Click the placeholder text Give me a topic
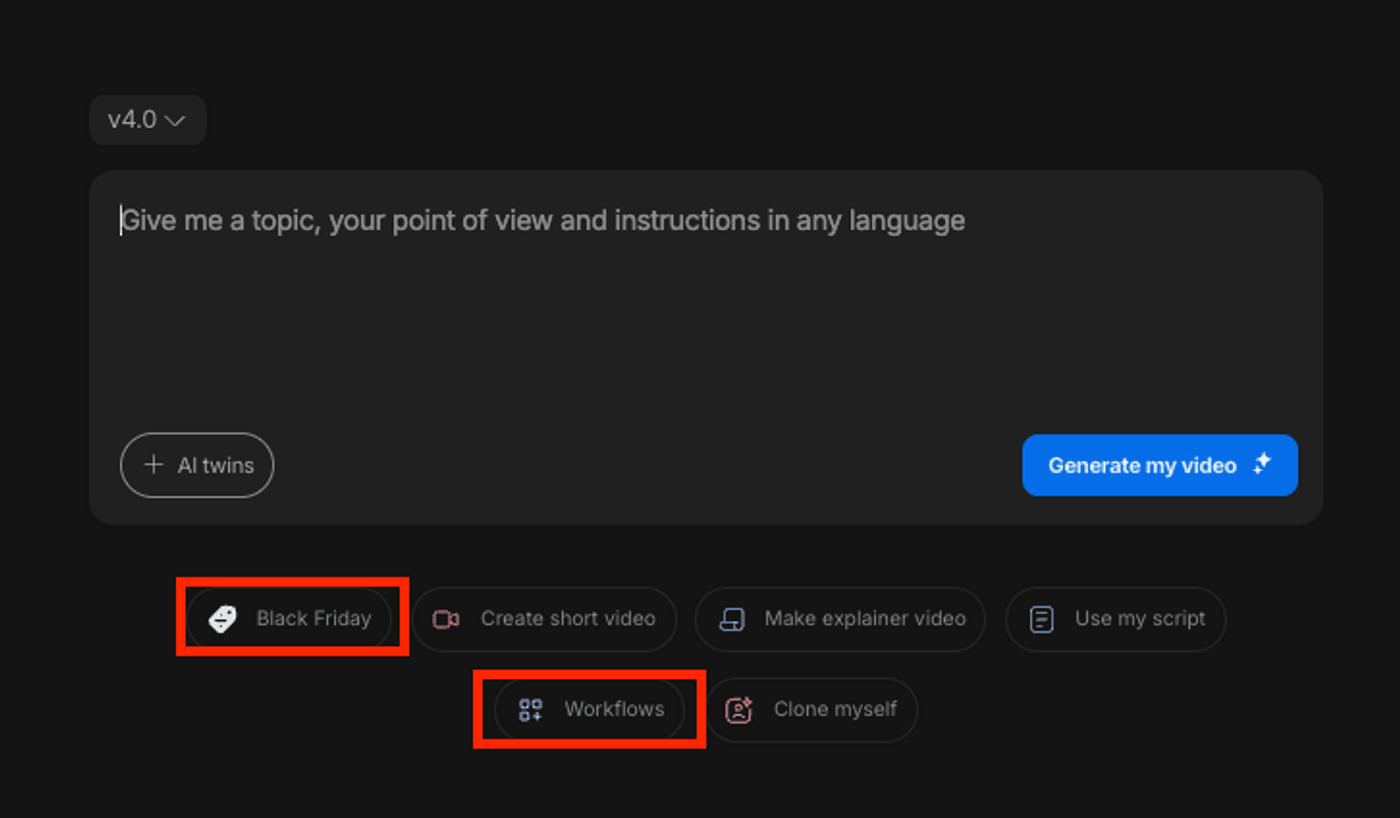Viewport: 1400px width, 818px height. click(540, 220)
